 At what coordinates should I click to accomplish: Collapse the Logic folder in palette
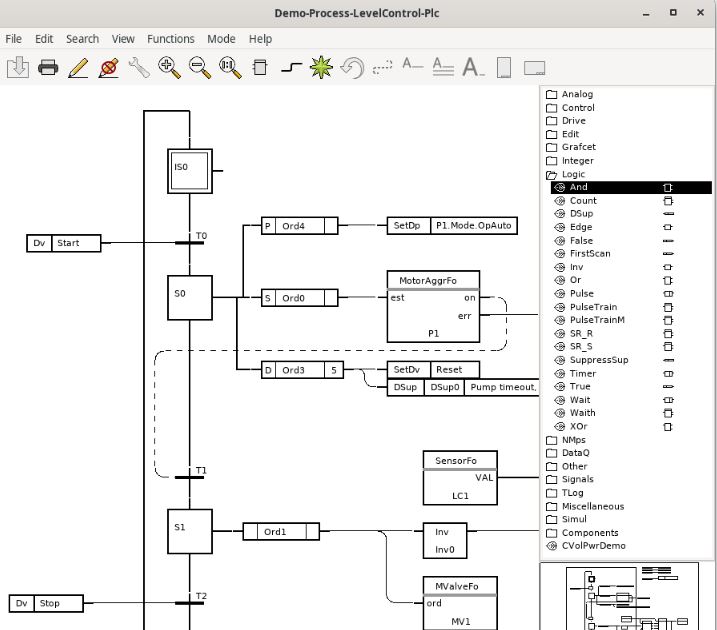(x=573, y=174)
